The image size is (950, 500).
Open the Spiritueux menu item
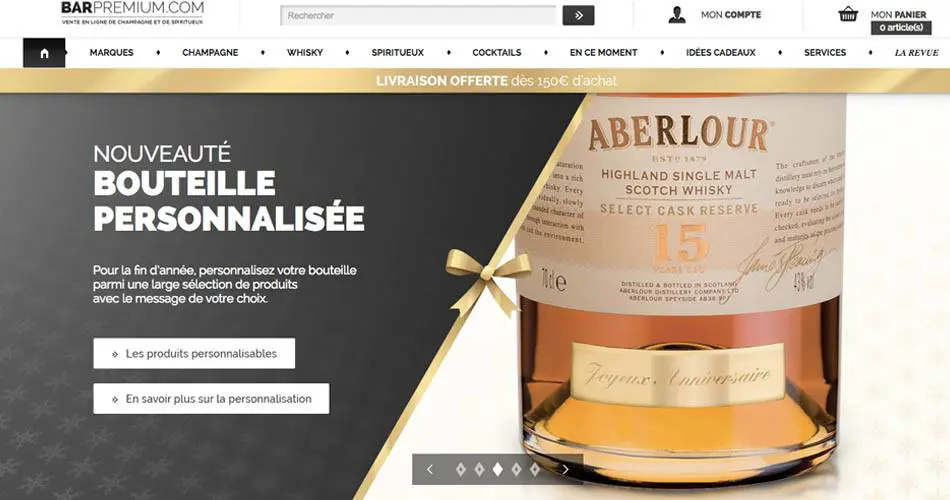(397, 53)
